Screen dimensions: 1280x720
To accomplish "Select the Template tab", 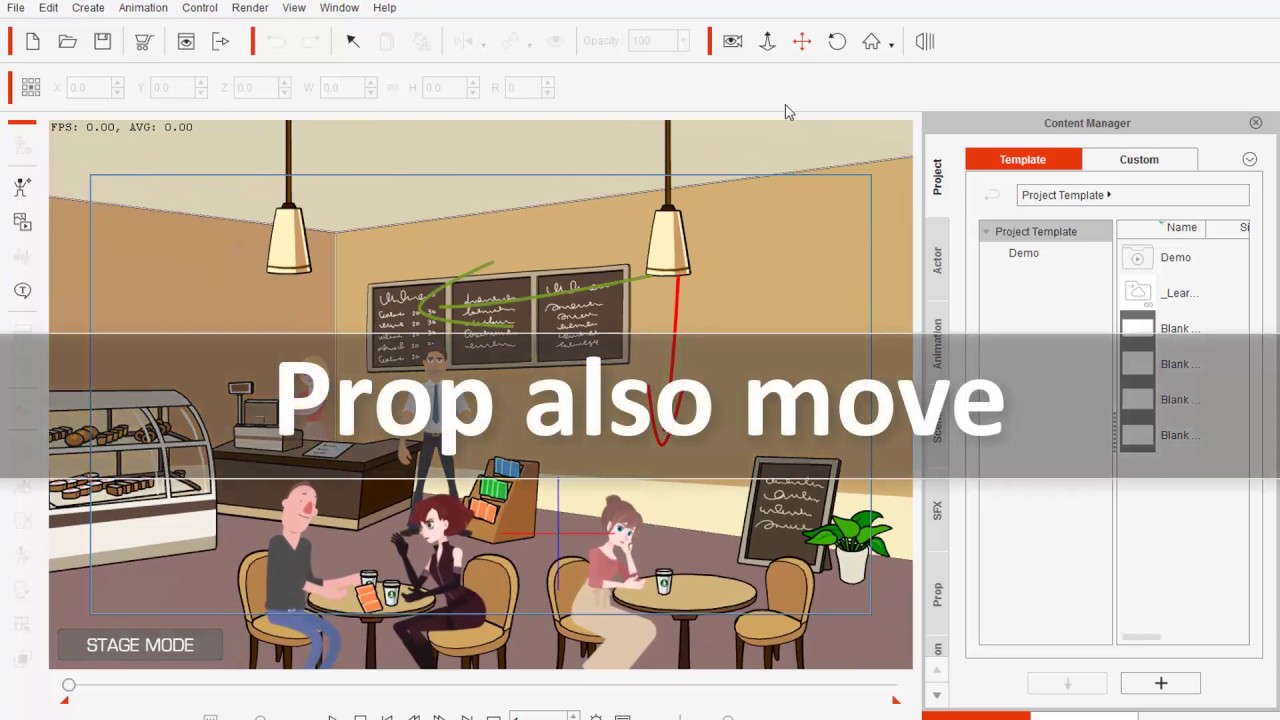I will pyautogui.click(x=1023, y=159).
